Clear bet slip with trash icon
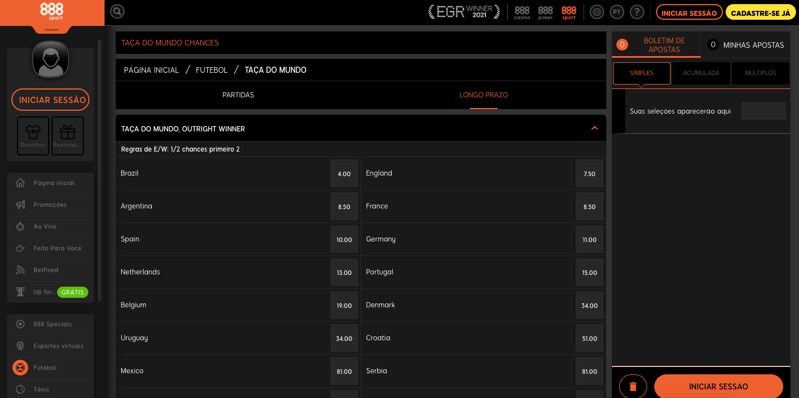 (x=633, y=387)
